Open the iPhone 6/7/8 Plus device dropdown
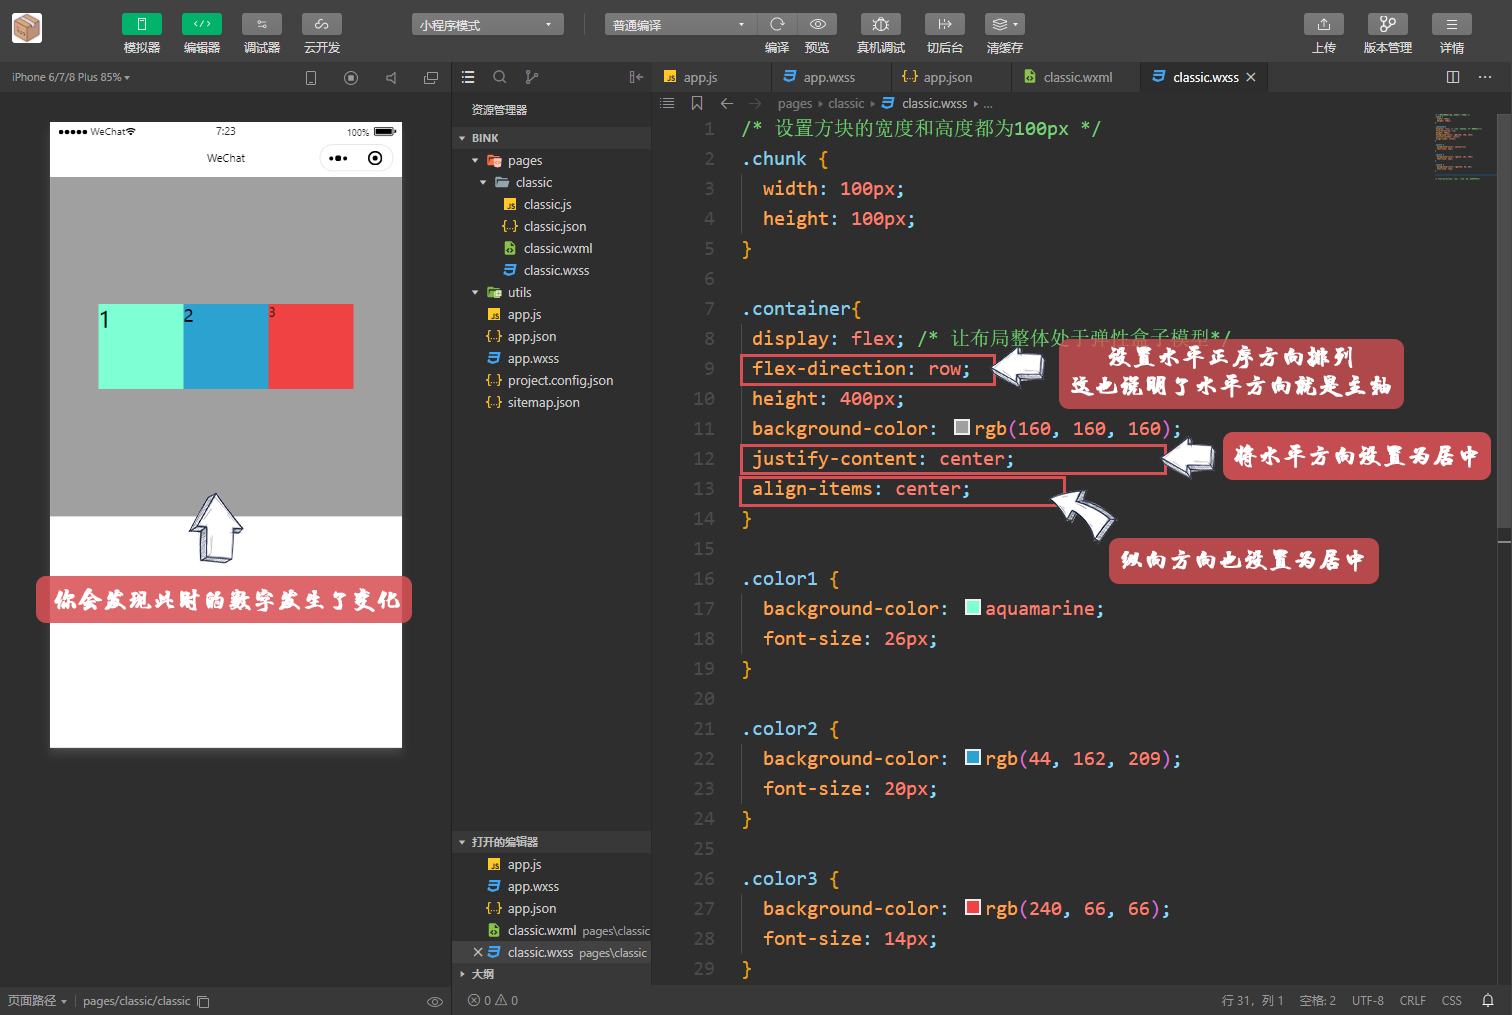This screenshot has height=1015, width=1512. click(71, 77)
